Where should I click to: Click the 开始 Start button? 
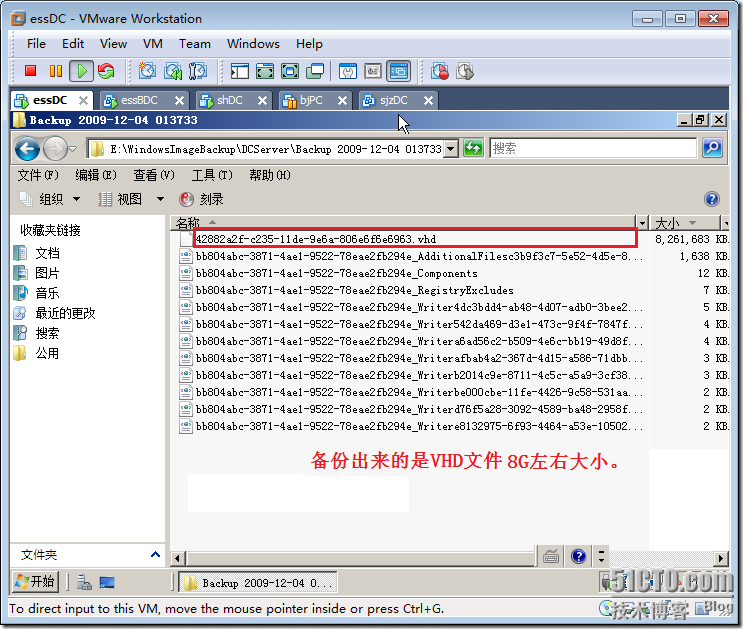coord(36,582)
